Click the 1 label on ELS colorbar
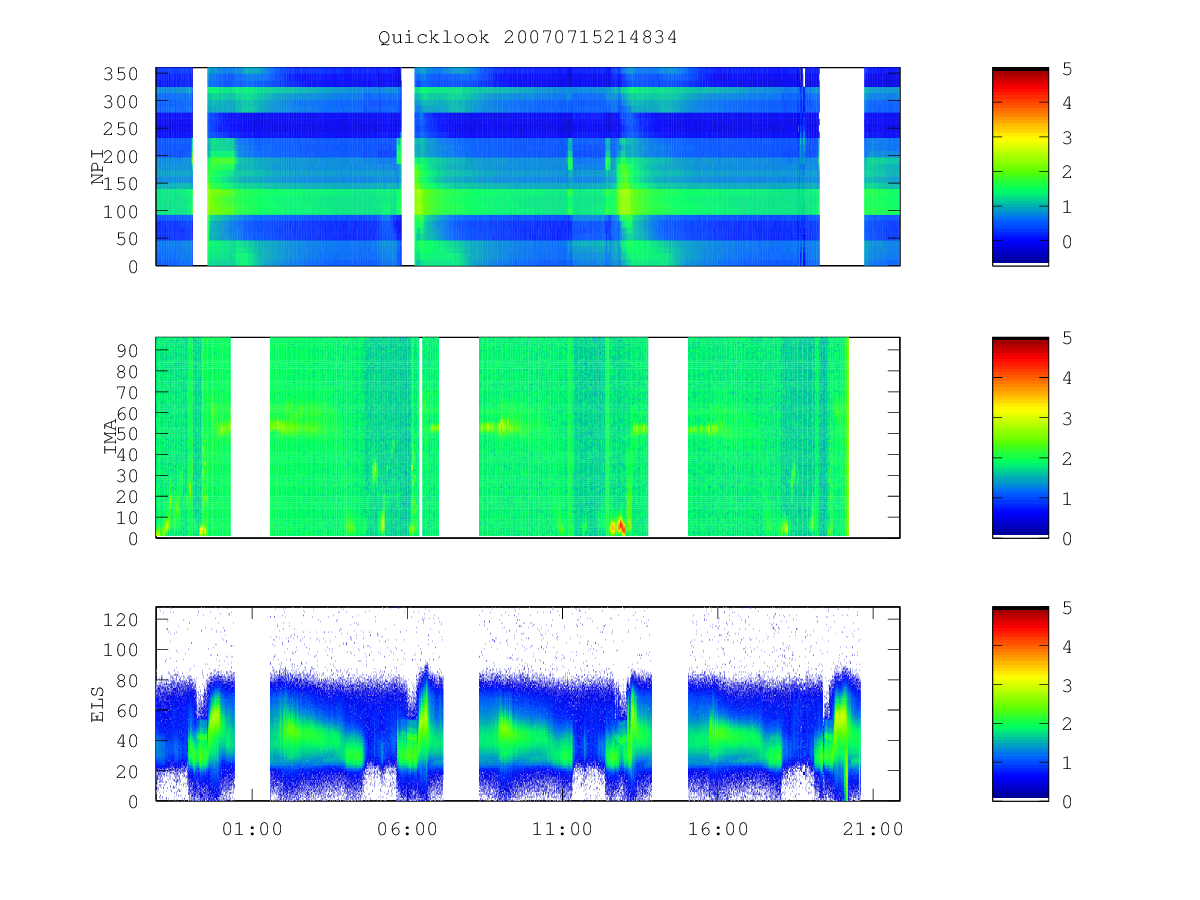The image size is (1200, 900). (x=1068, y=763)
